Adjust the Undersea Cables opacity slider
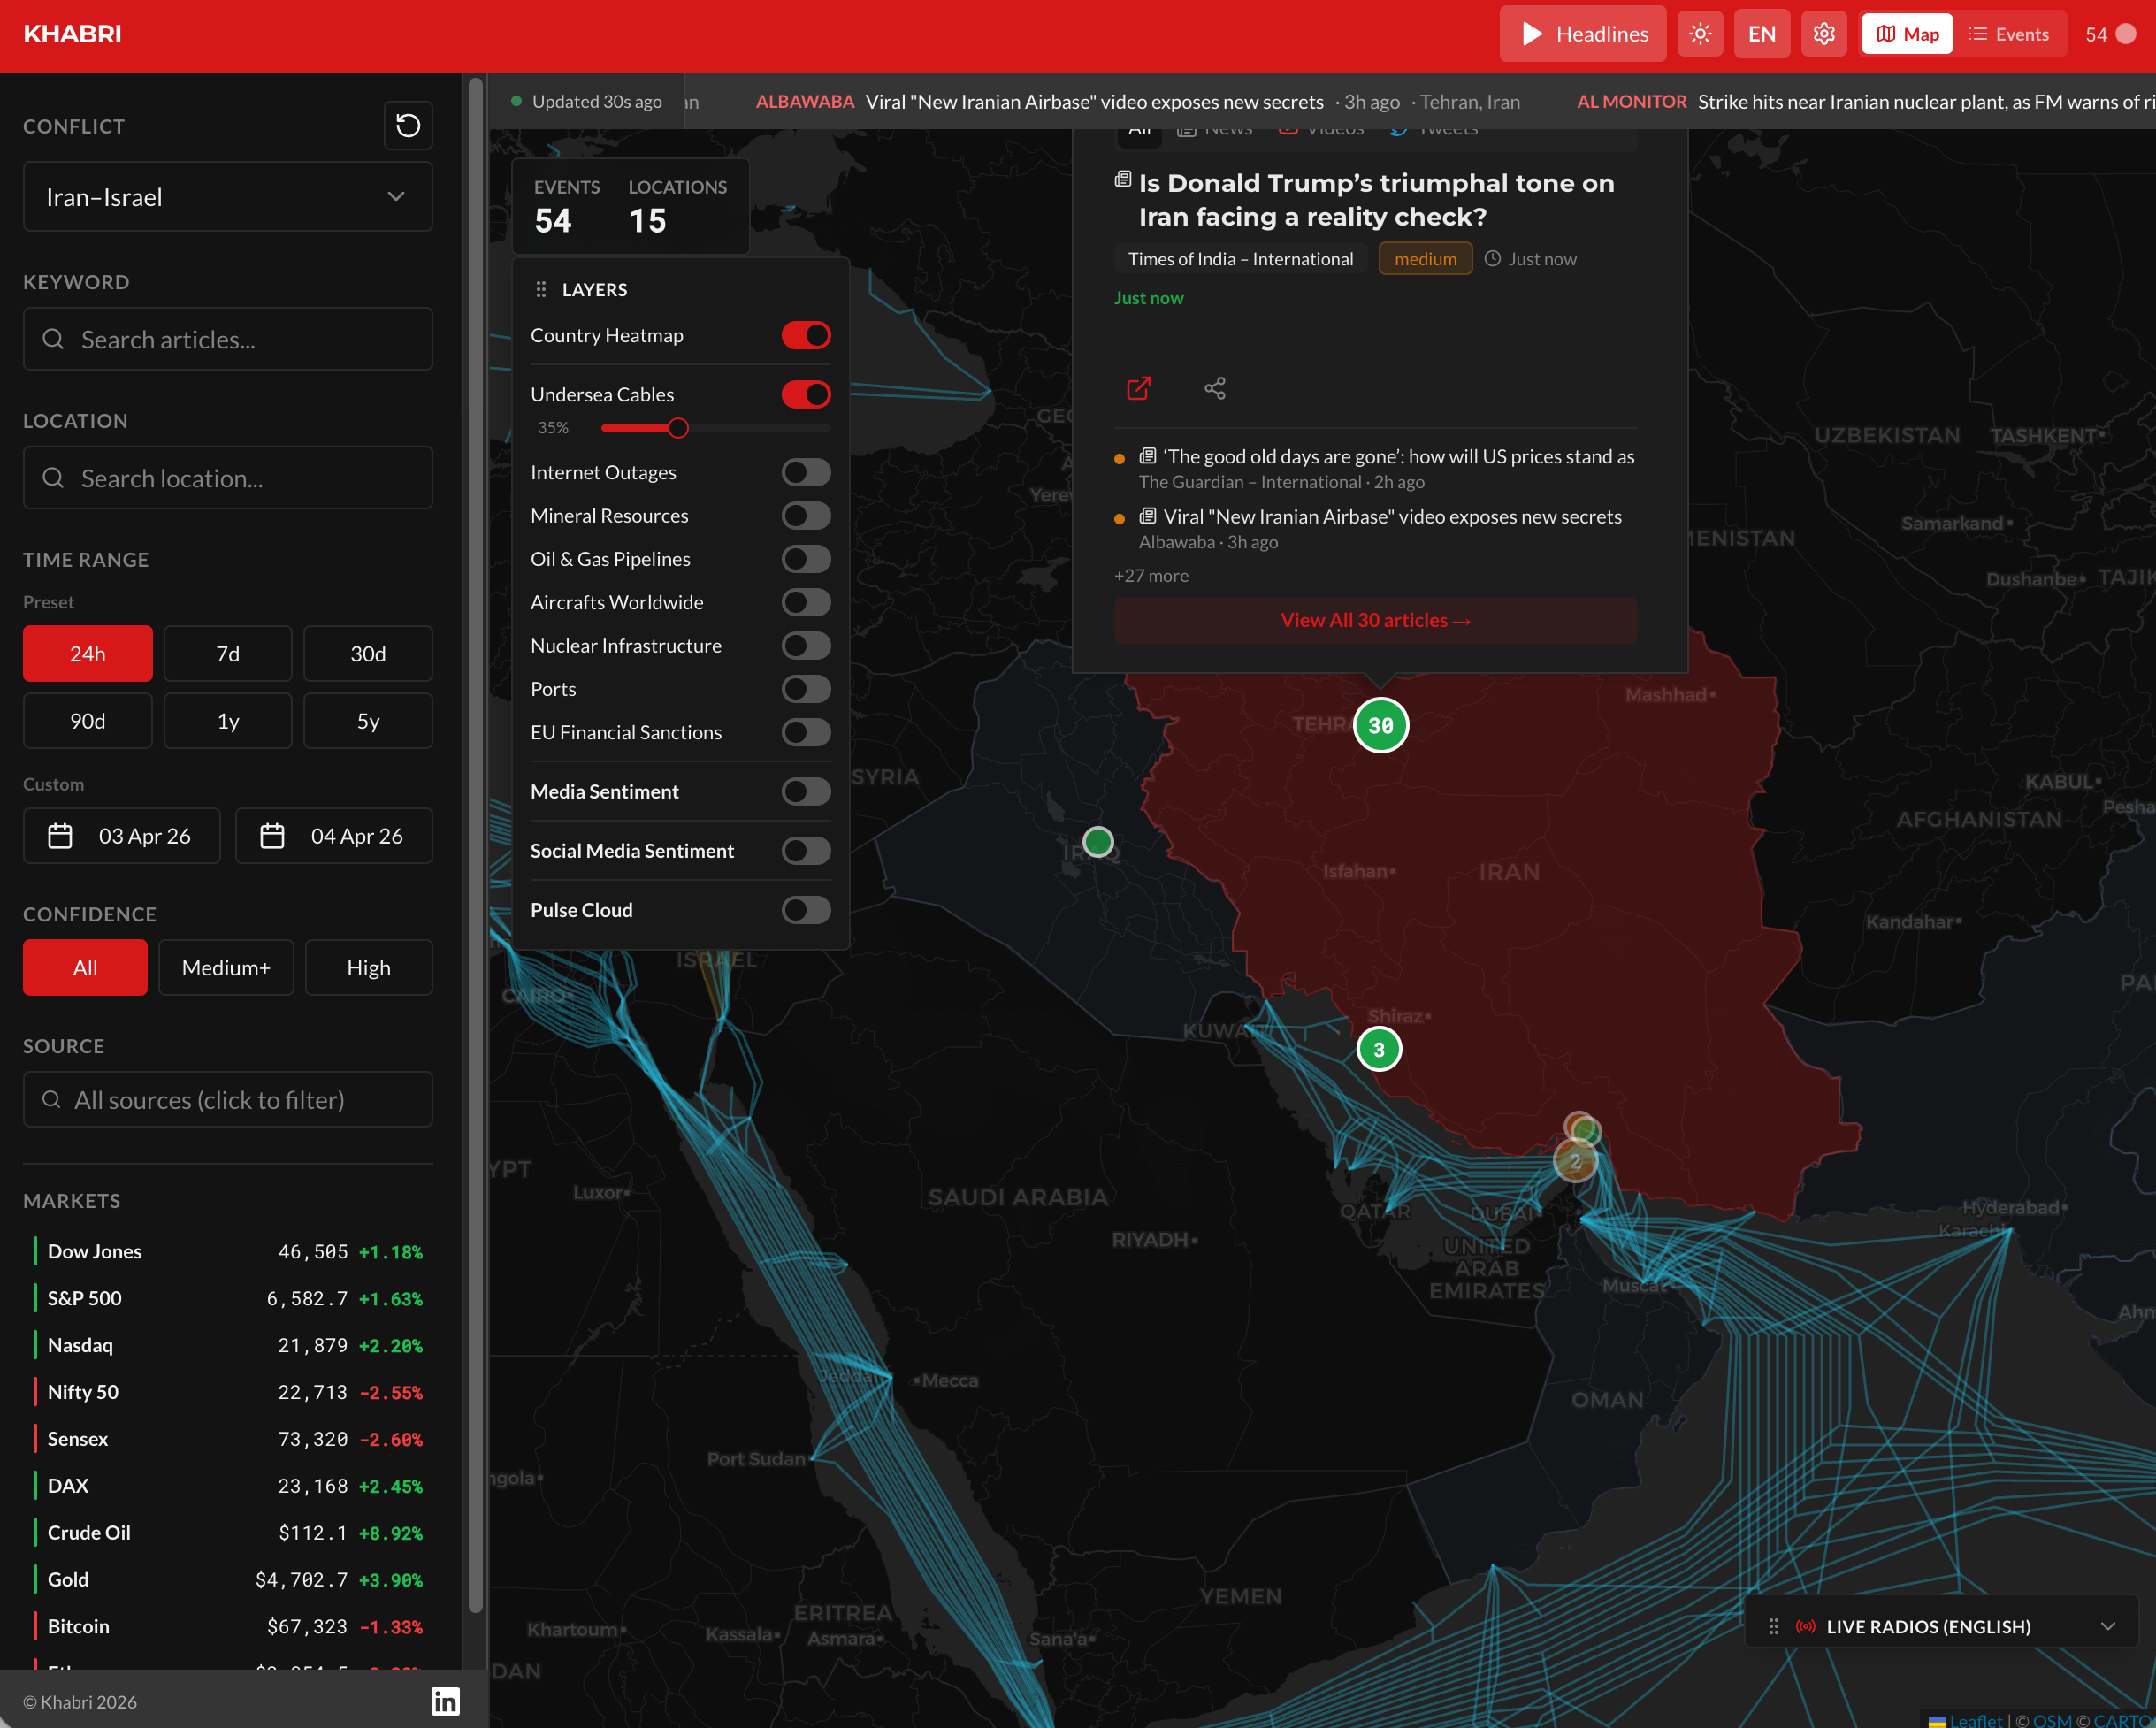Viewport: 2156px width, 1728px height. tap(679, 427)
